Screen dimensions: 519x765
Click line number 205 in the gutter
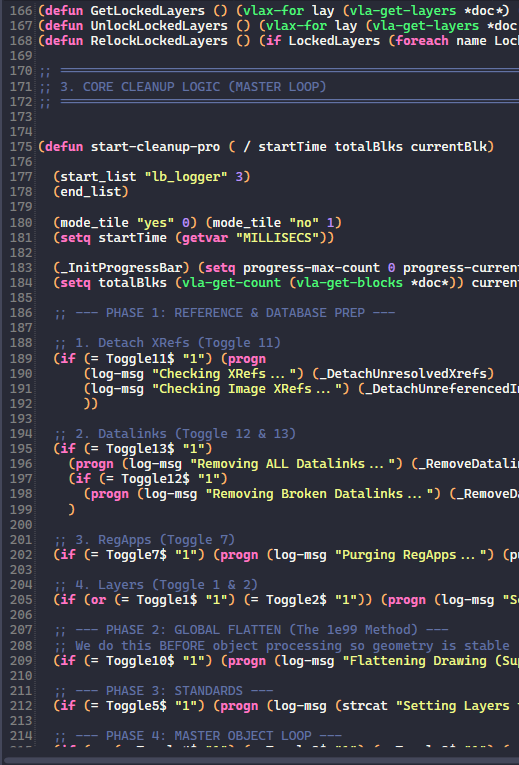pyautogui.click(x=21, y=600)
